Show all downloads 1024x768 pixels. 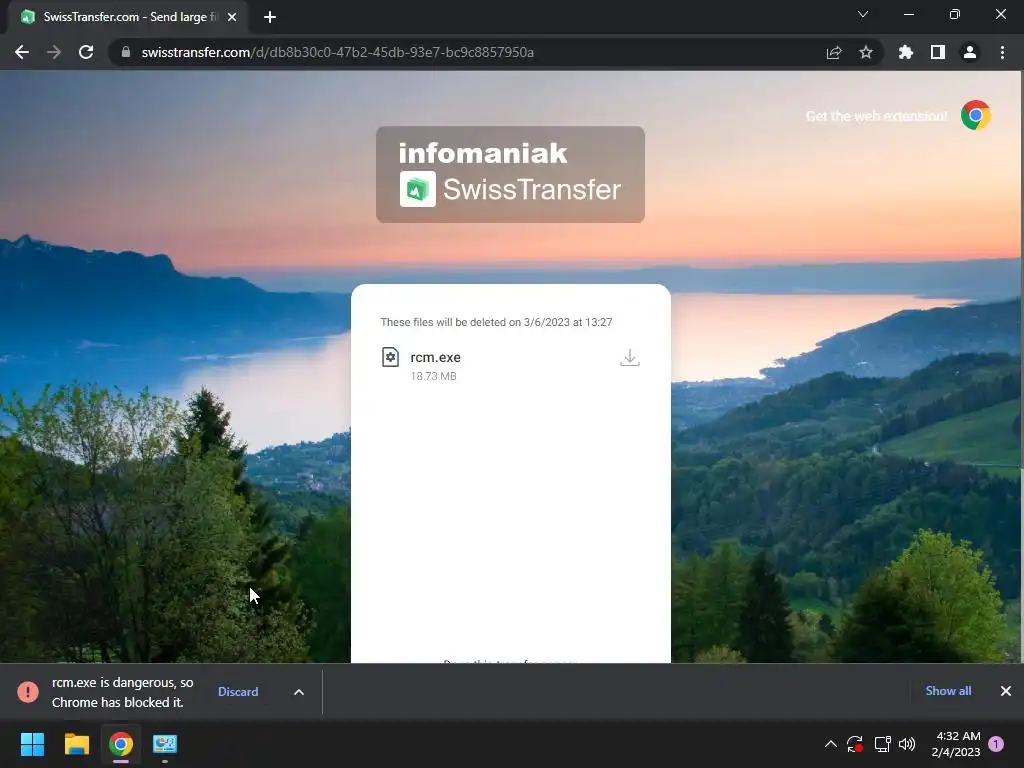[948, 691]
